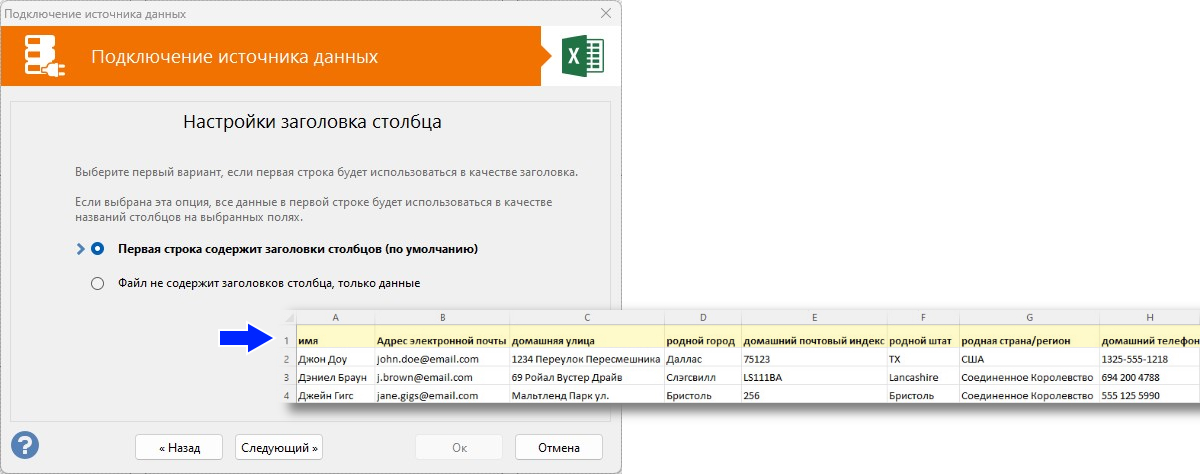
Task: Select column G header in spreadsheet preview
Action: [1029, 317]
